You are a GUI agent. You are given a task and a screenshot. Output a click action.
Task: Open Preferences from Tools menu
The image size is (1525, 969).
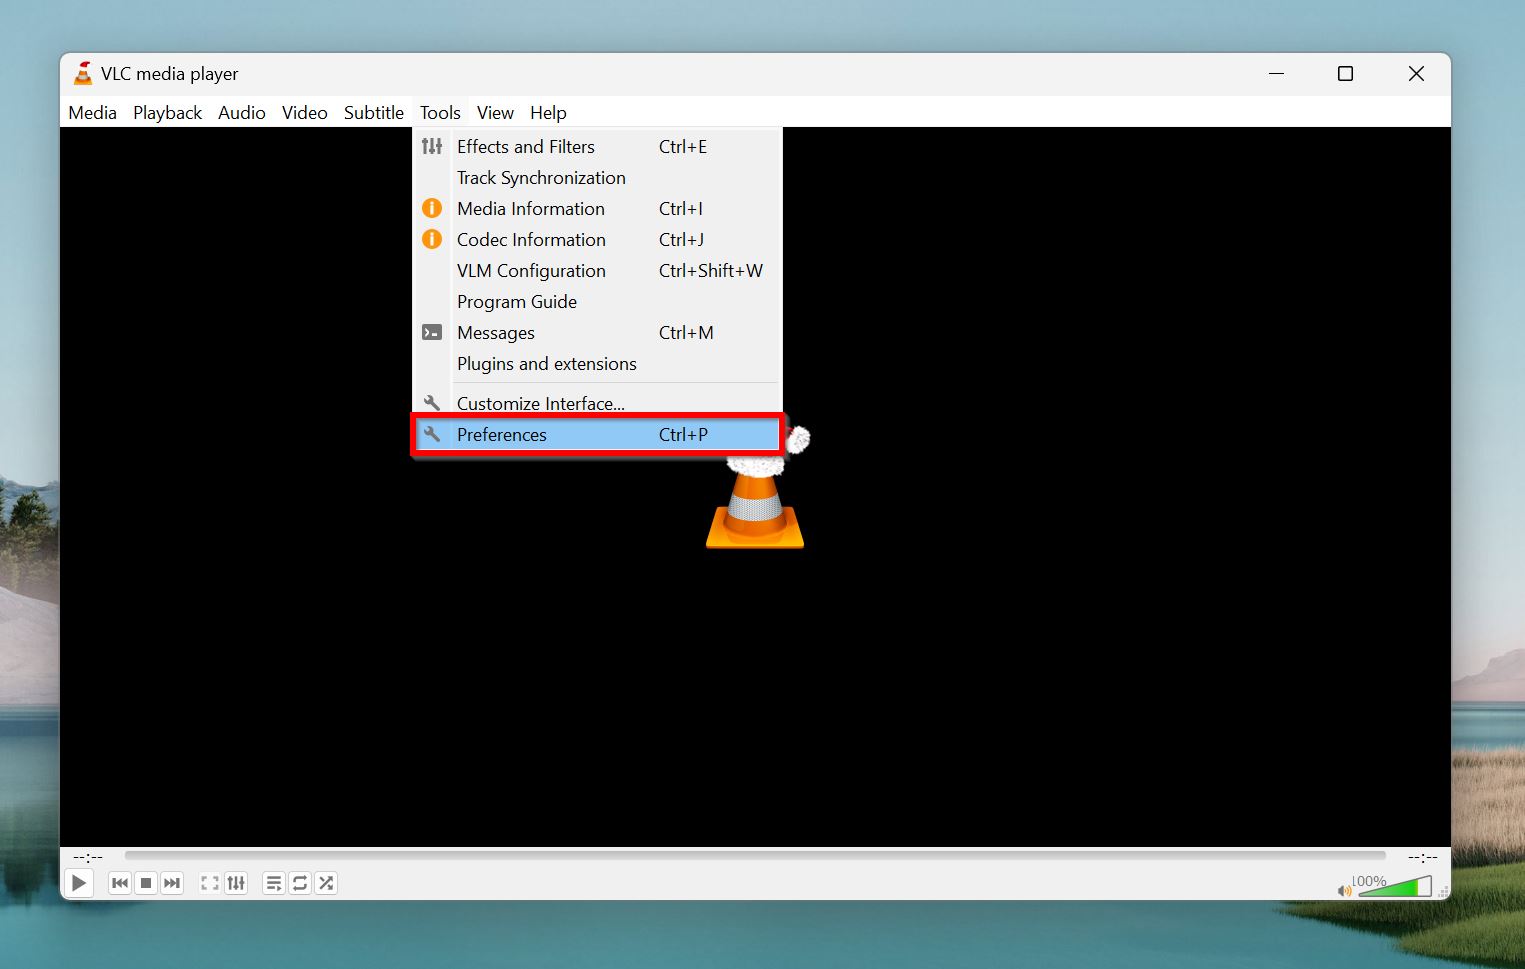click(x=597, y=435)
